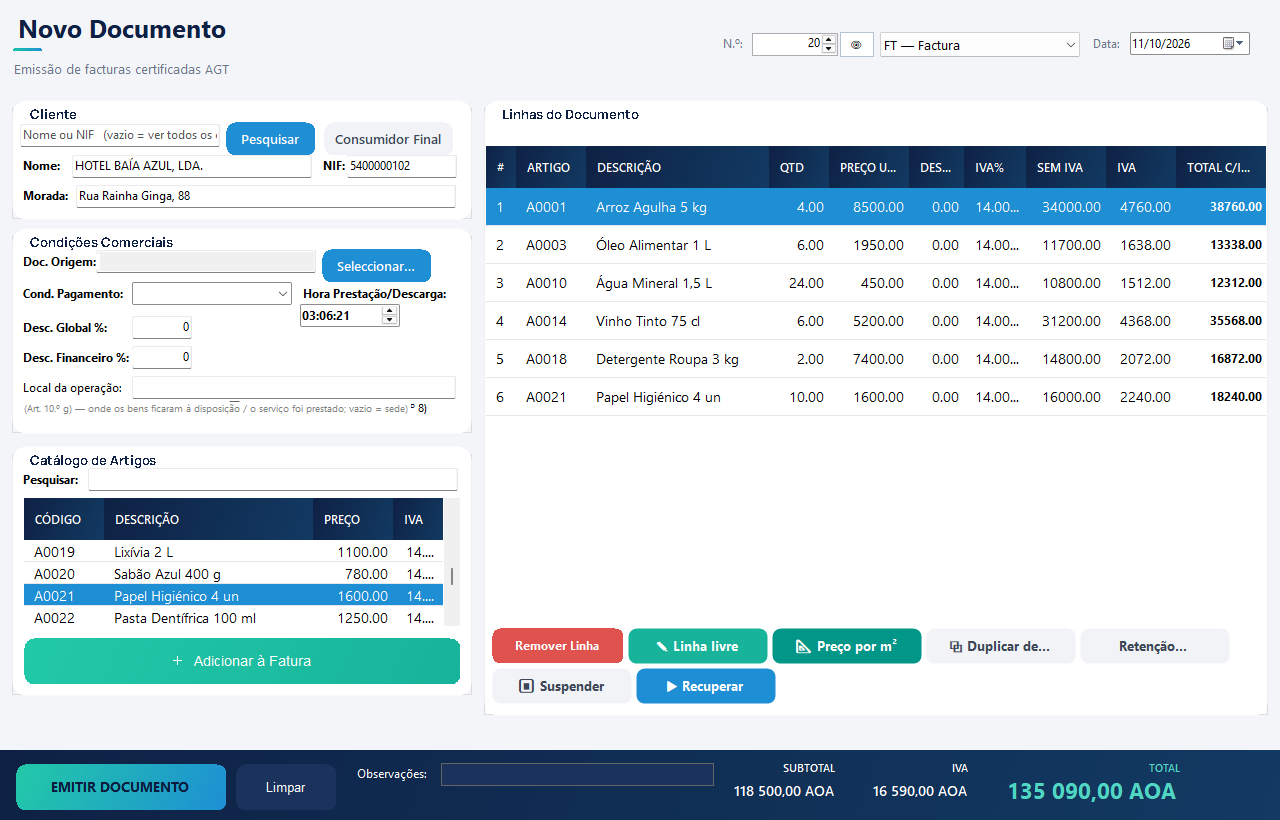Click the EMITIR DOCUMENTO button
The height and width of the screenshot is (820, 1280).
(120, 787)
